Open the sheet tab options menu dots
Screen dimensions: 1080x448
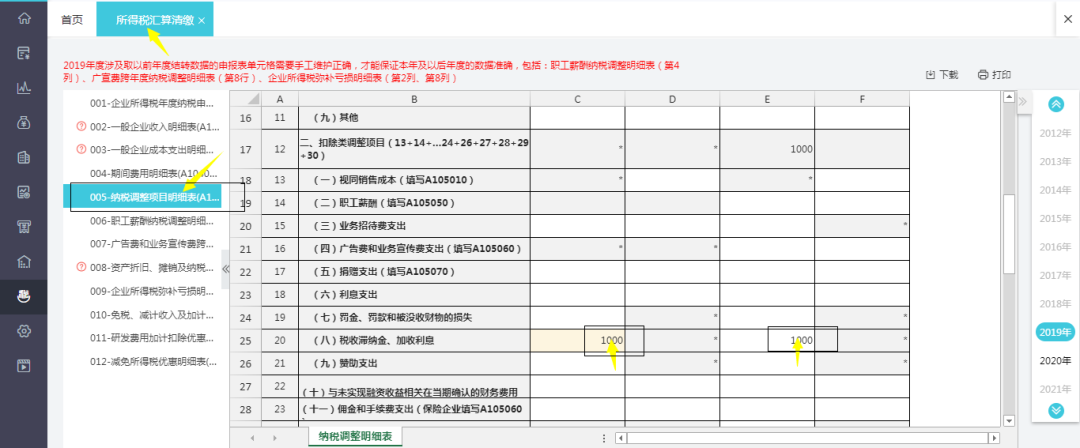[604, 437]
